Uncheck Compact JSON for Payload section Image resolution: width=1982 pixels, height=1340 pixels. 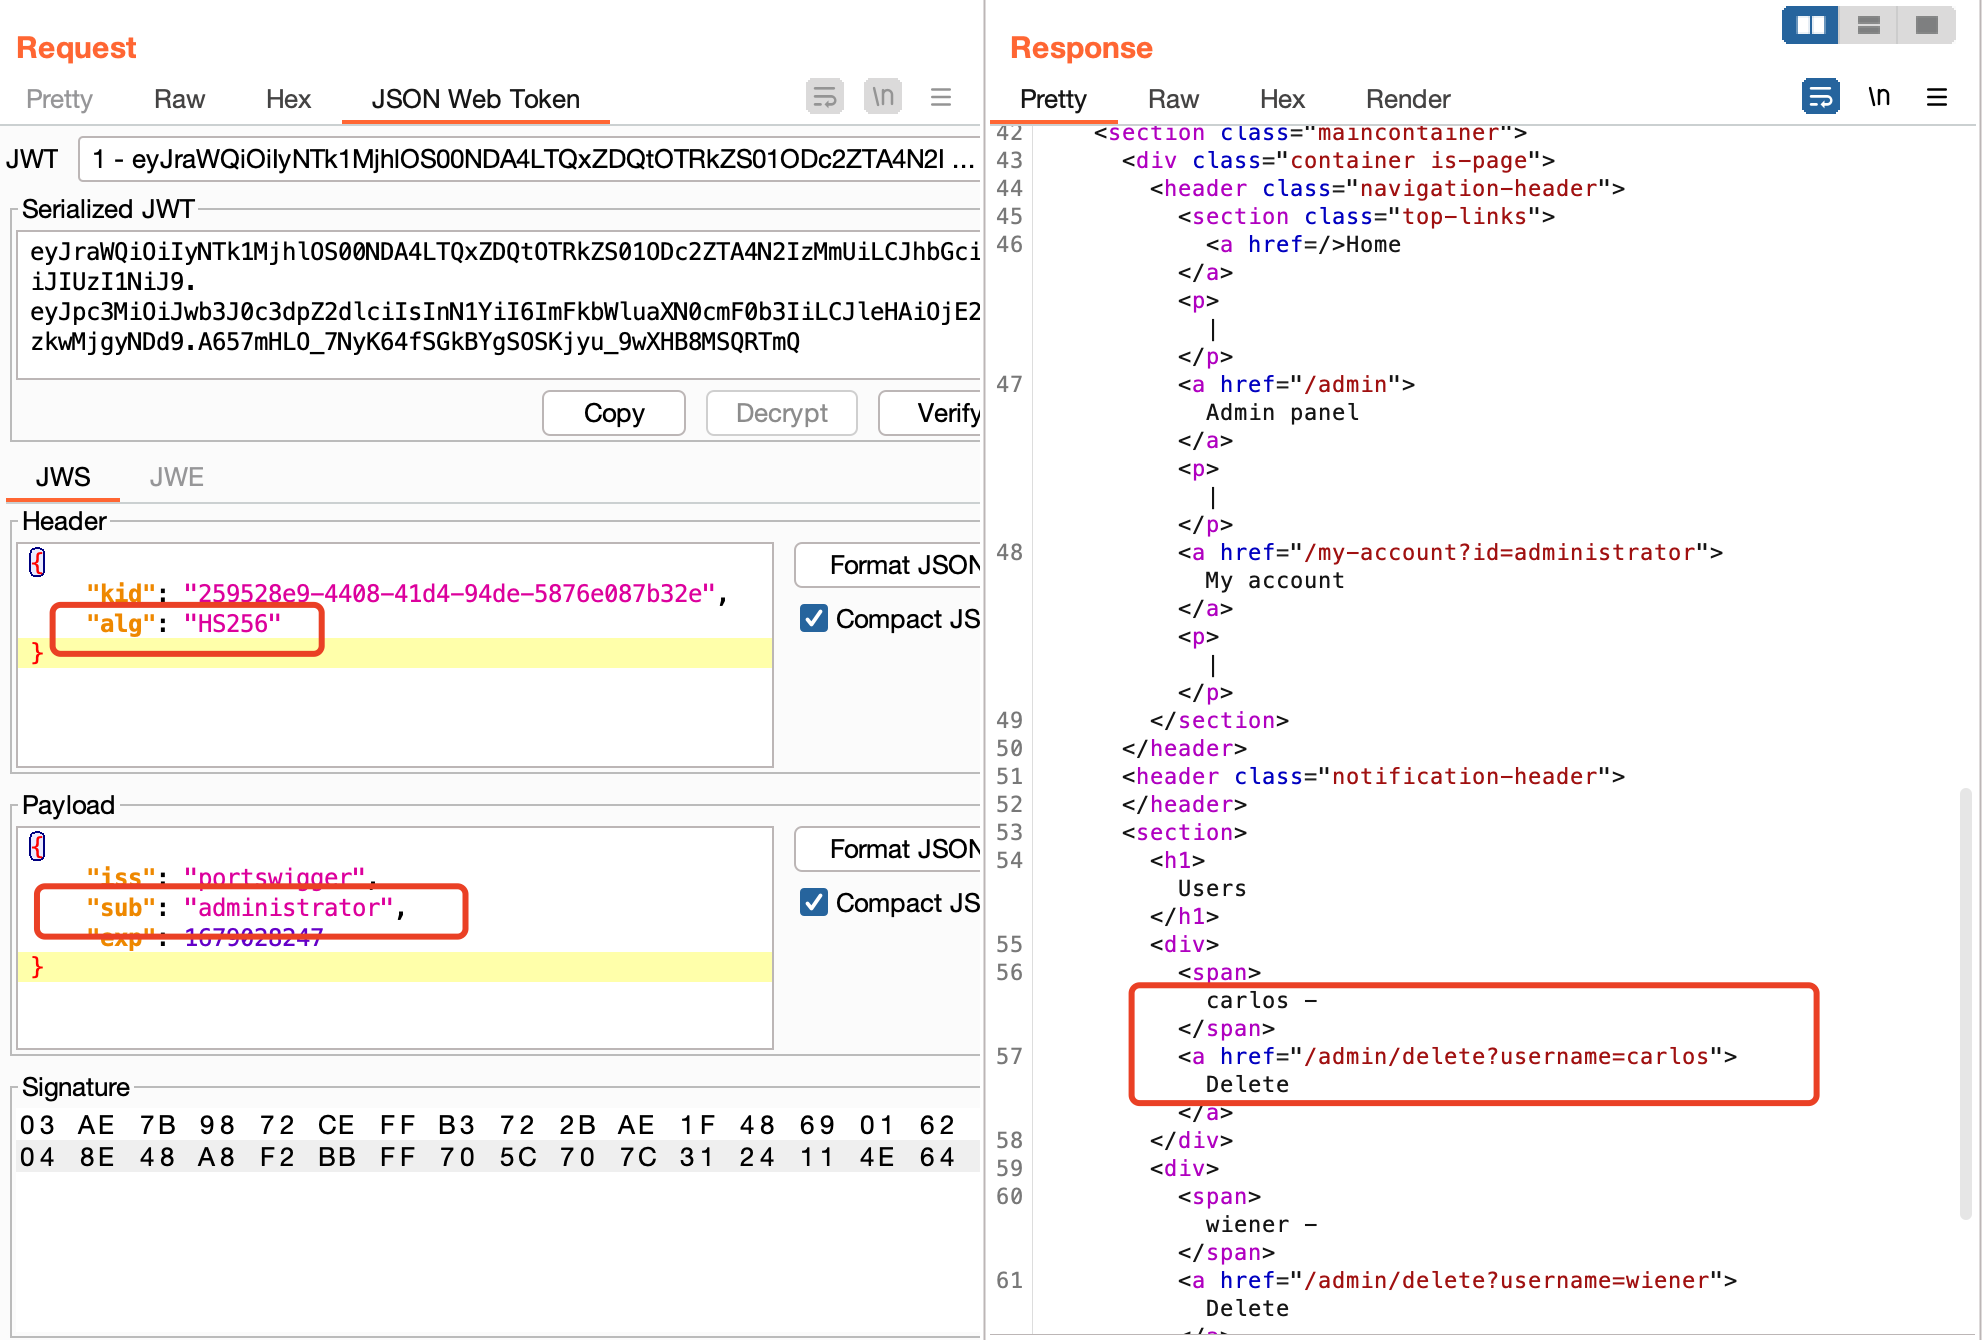pos(814,903)
